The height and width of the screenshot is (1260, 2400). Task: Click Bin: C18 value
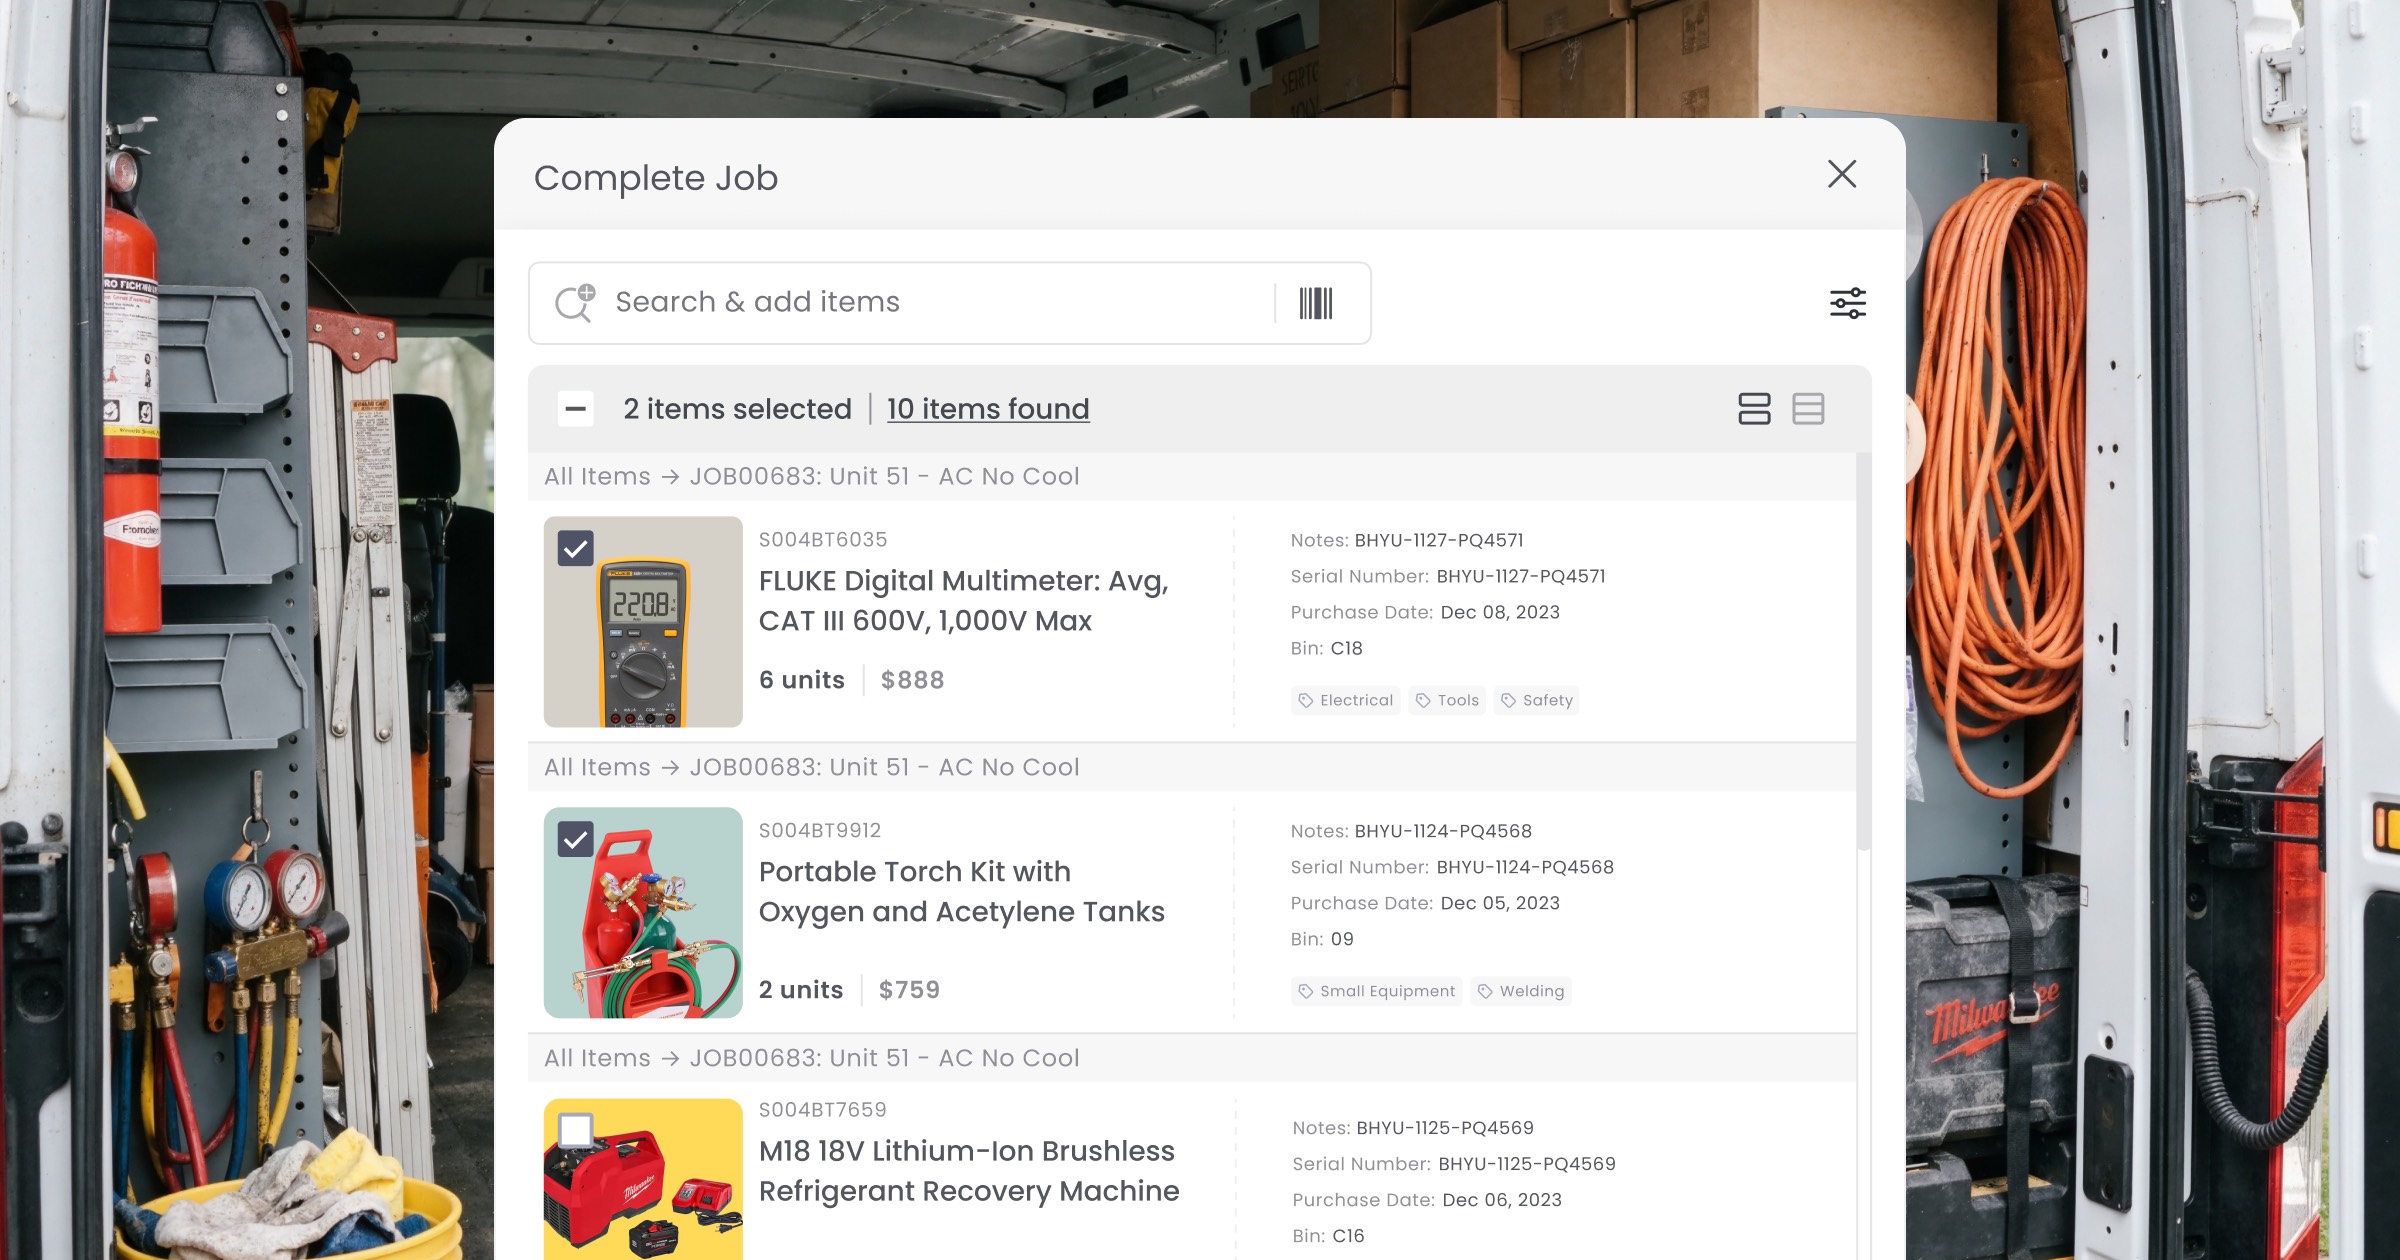[x=1346, y=648]
